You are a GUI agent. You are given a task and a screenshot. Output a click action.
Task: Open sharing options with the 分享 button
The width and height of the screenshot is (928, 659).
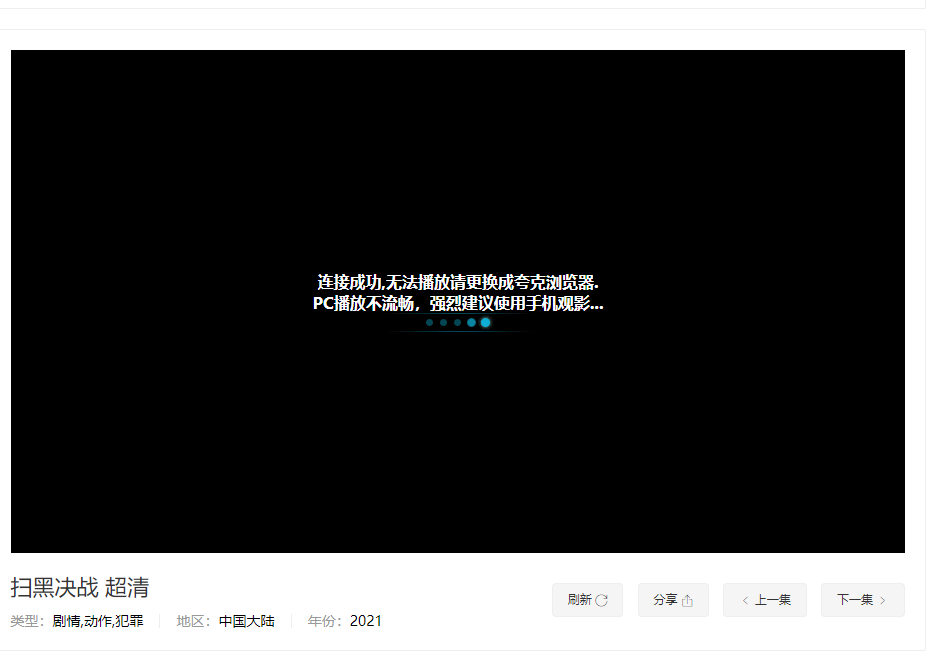(673, 600)
